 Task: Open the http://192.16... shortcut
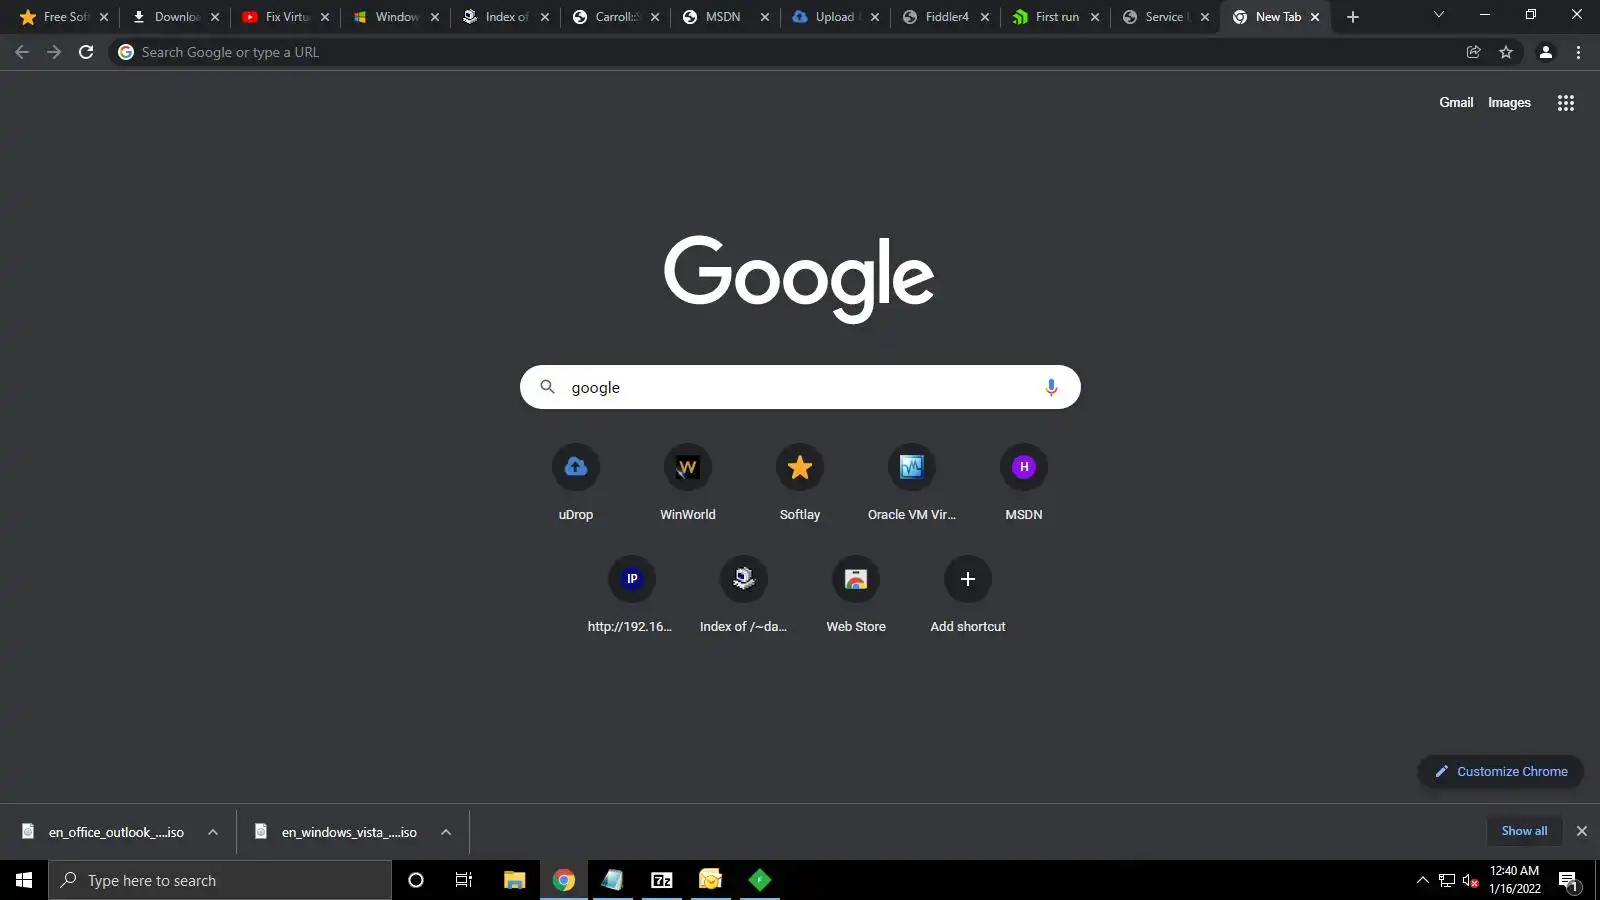click(x=632, y=595)
